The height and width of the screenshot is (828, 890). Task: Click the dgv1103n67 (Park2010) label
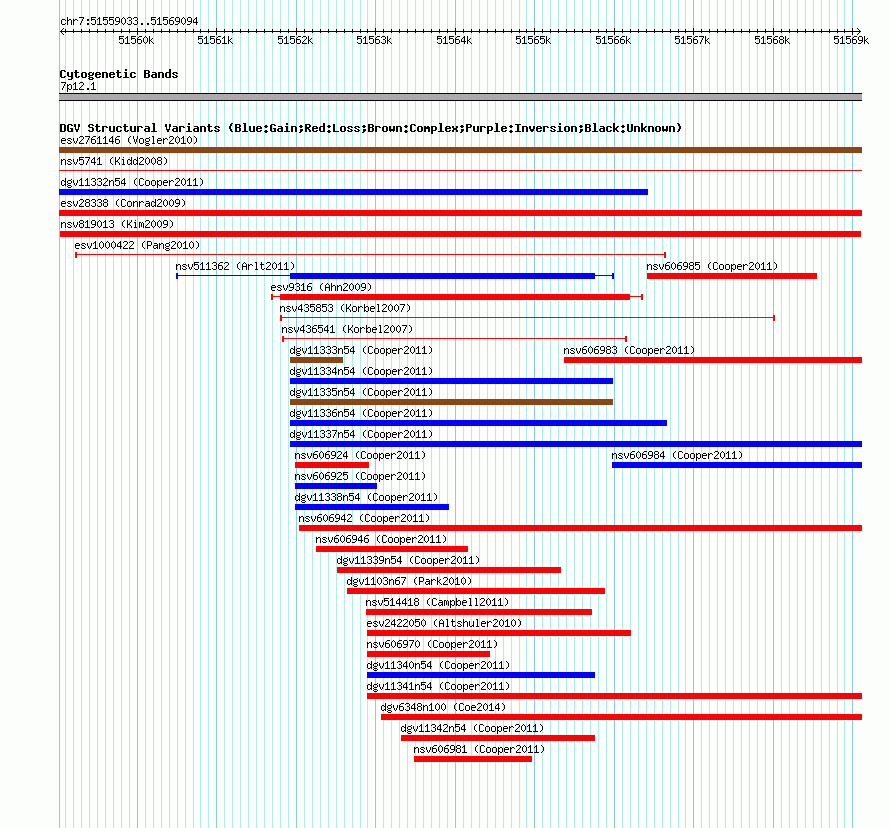(x=409, y=581)
